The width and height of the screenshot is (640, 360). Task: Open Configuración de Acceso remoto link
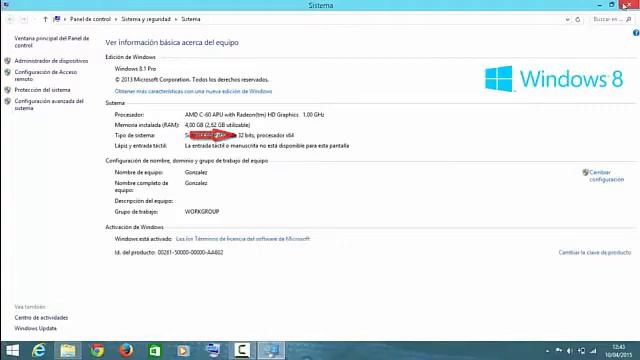[x=46, y=76]
